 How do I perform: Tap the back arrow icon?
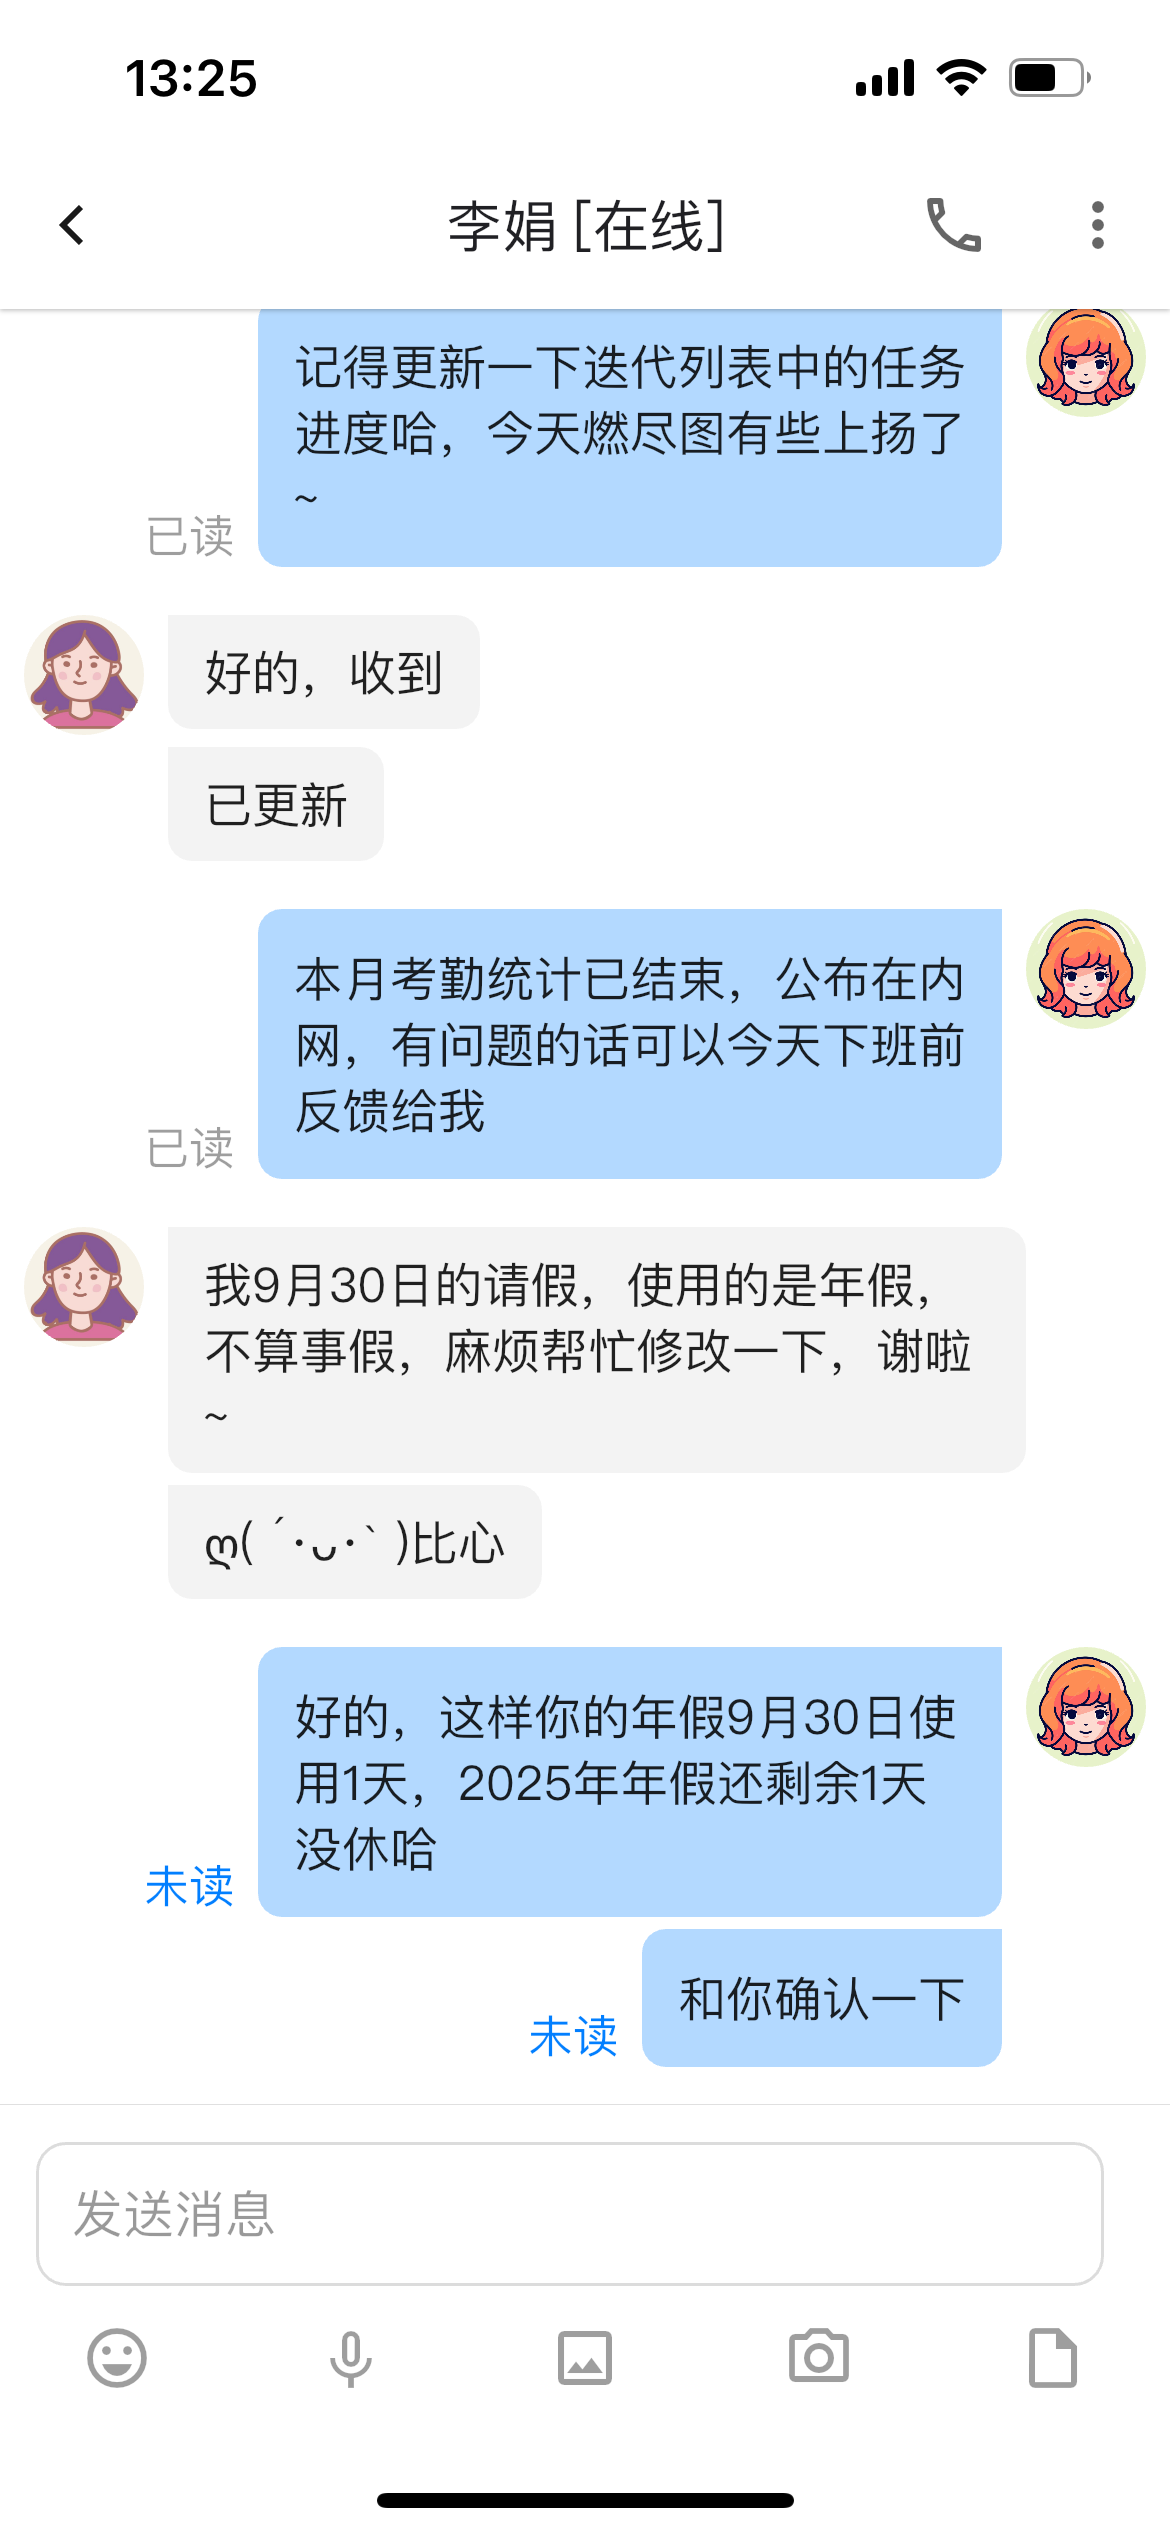click(x=72, y=225)
